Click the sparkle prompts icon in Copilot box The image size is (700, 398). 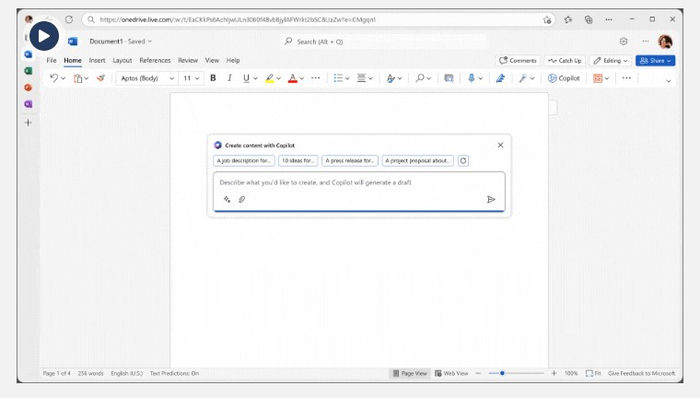tap(227, 199)
